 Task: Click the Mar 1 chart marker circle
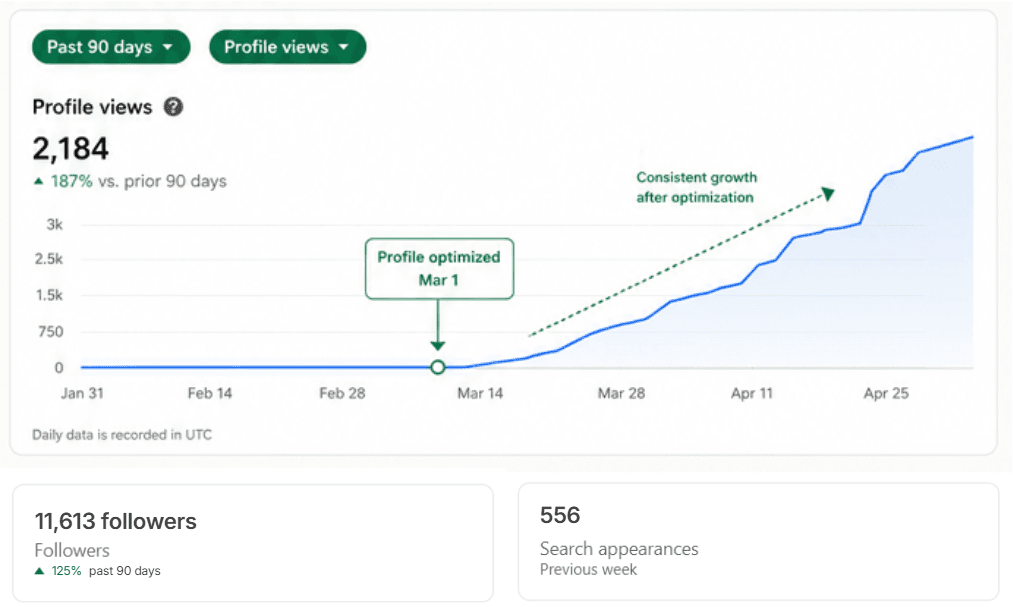pyautogui.click(x=438, y=367)
